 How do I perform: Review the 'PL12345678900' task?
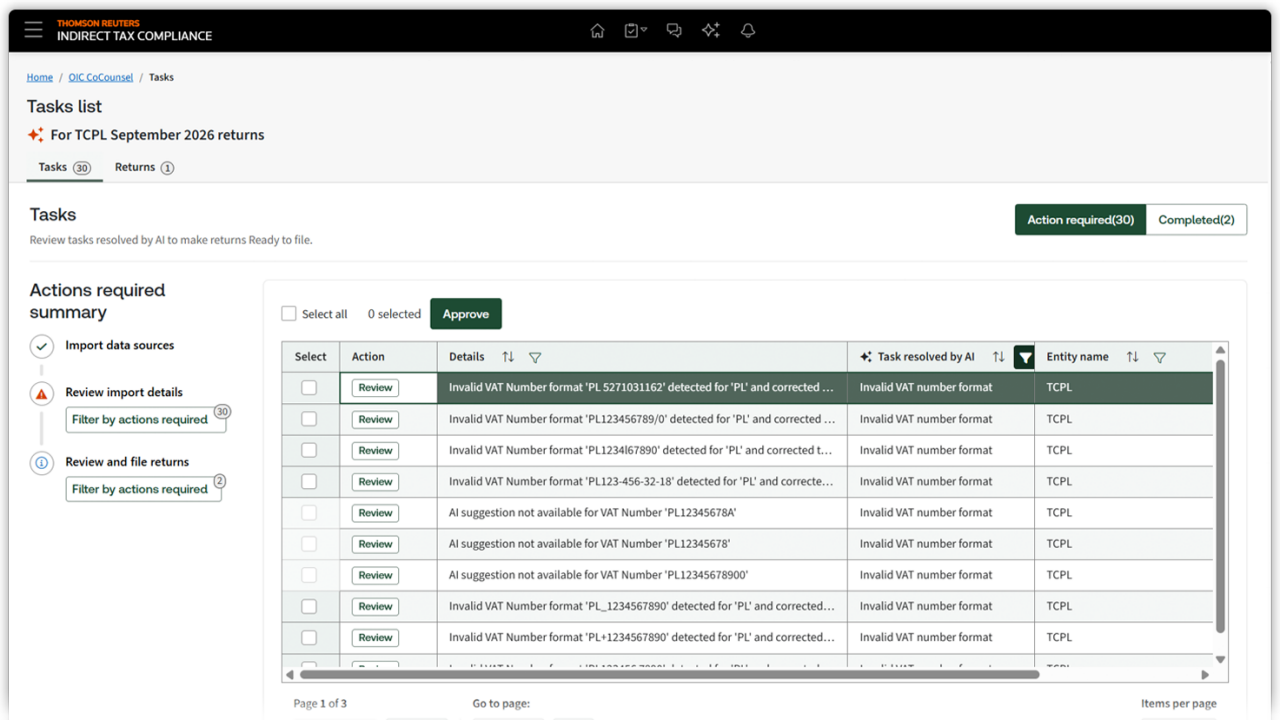click(375, 575)
